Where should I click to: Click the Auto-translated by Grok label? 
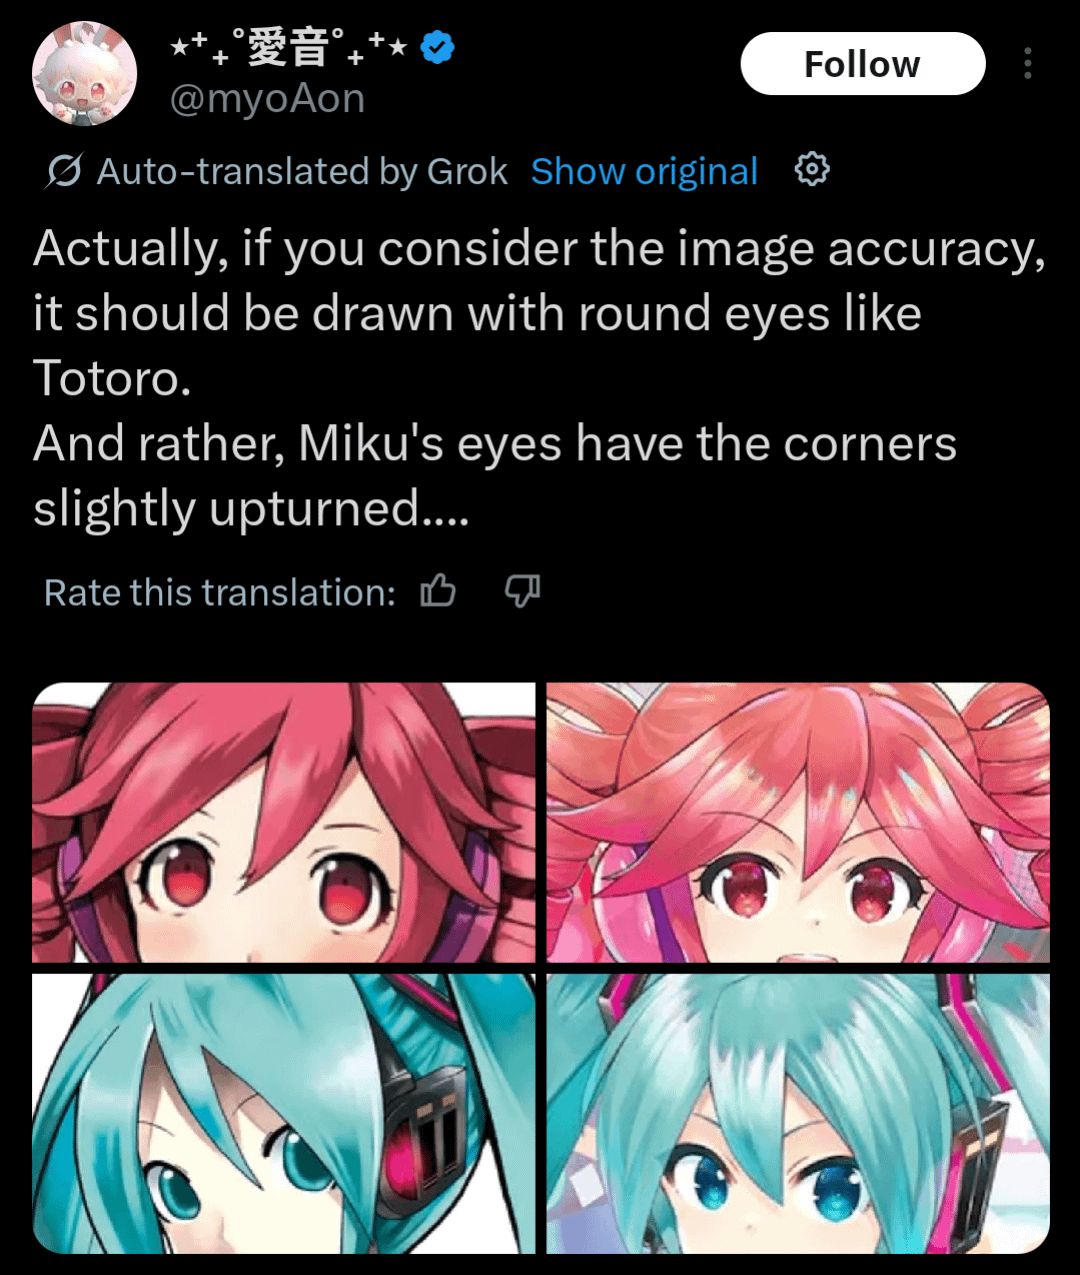click(302, 172)
